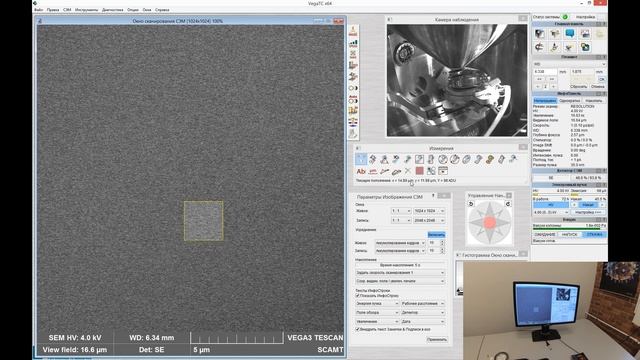Open the СЭМ menu
The height and width of the screenshot is (360, 640).
click(x=67, y=10)
